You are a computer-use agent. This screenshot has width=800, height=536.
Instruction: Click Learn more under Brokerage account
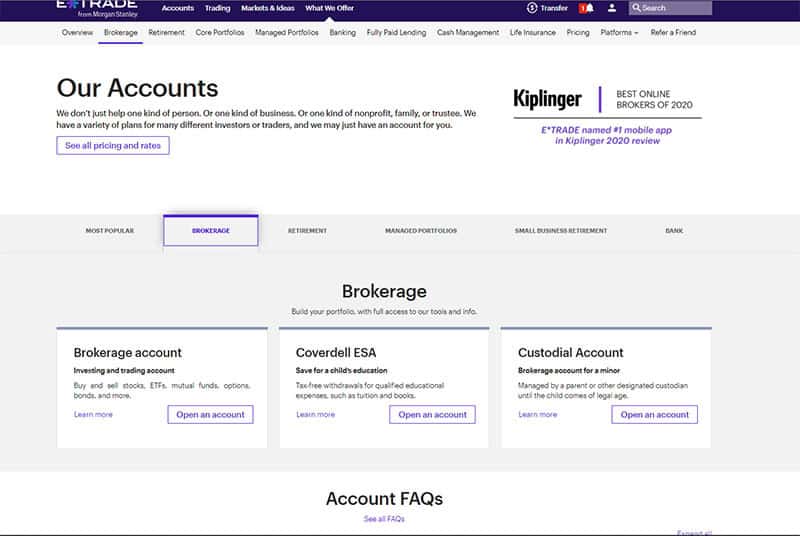pyautogui.click(x=93, y=415)
